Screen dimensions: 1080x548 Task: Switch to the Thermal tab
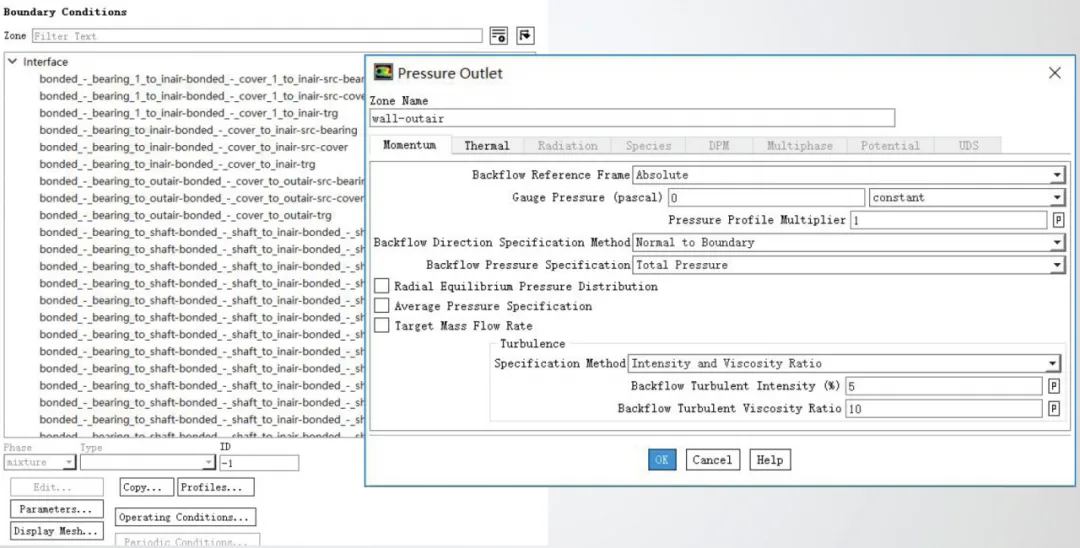(x=486, y=146)
